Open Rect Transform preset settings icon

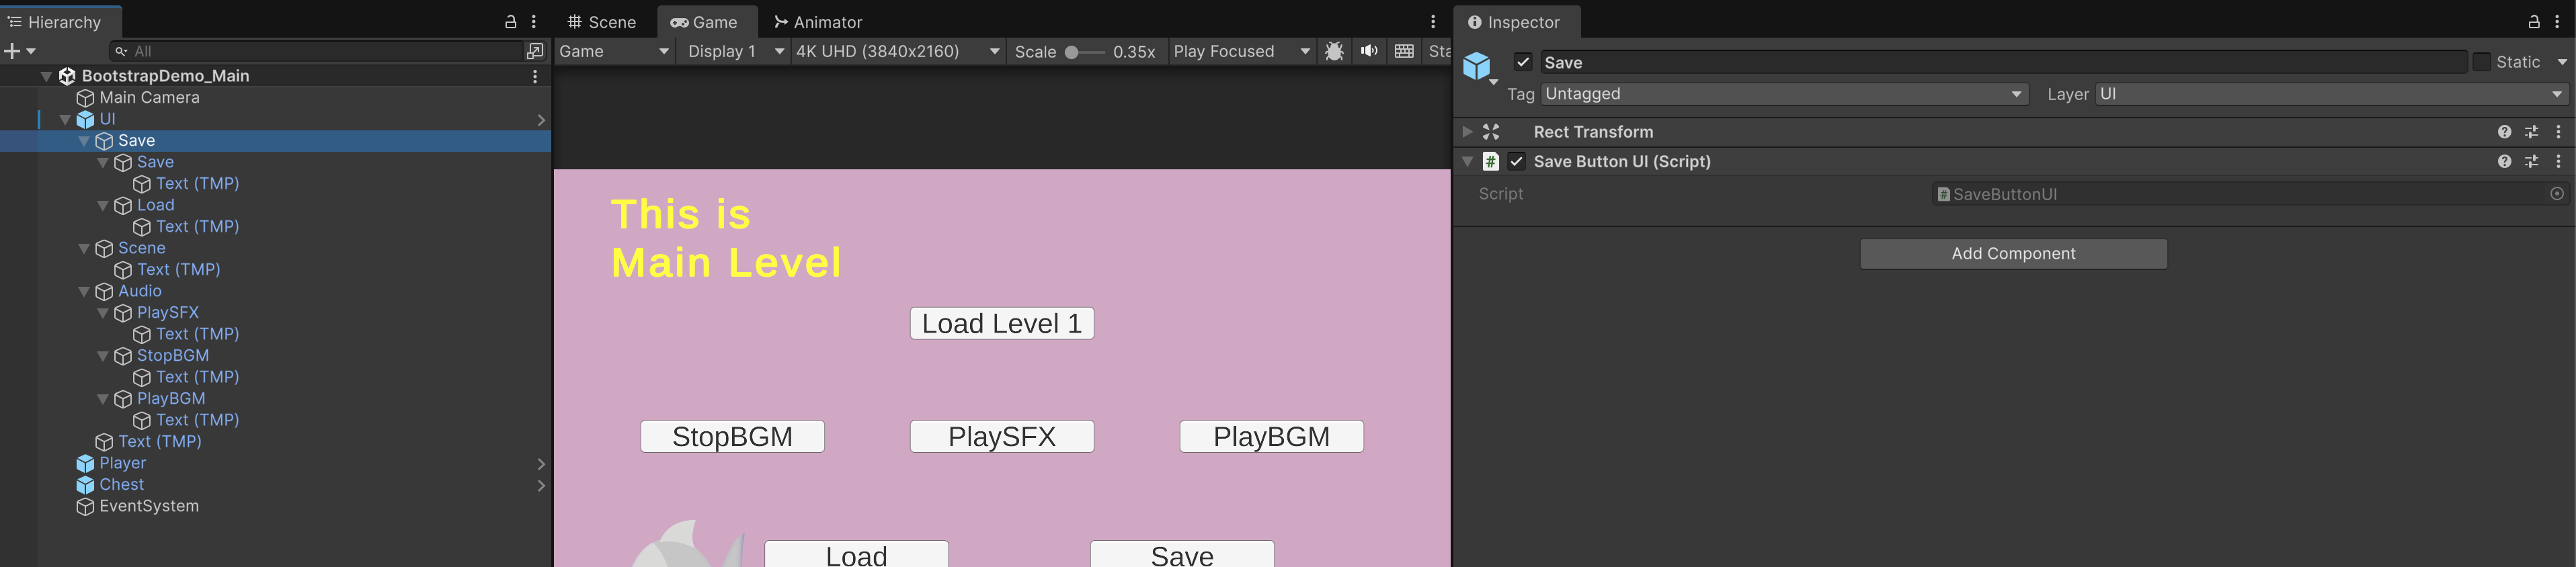(x=2531, y=132)
